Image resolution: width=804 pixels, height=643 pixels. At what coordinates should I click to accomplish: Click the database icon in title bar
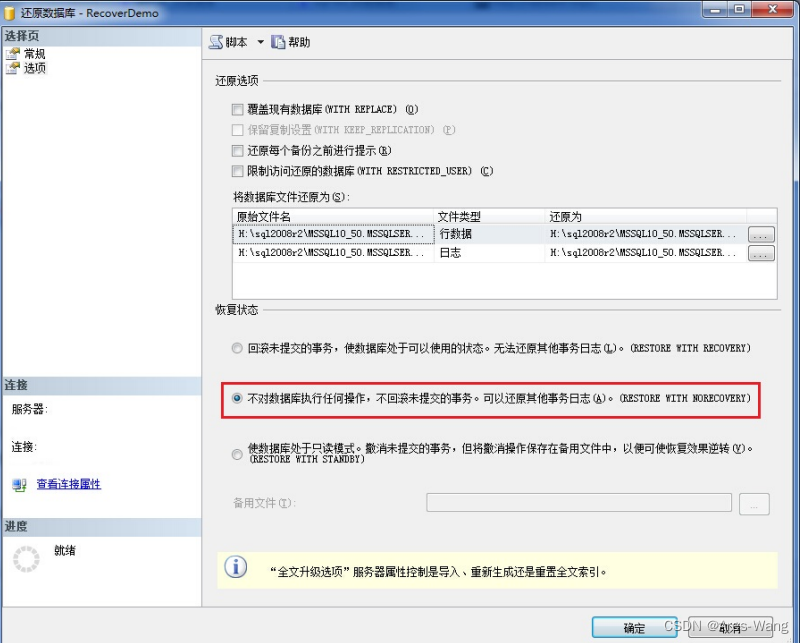[10, 13]
